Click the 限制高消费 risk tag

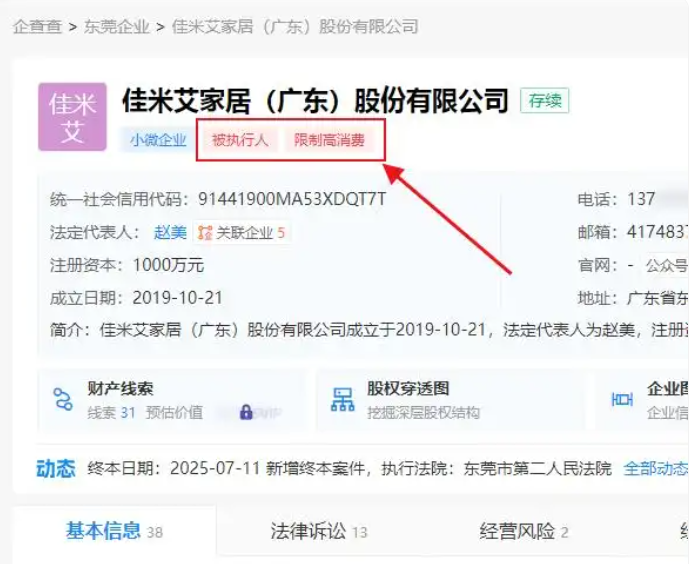click(x=329, y=140)
